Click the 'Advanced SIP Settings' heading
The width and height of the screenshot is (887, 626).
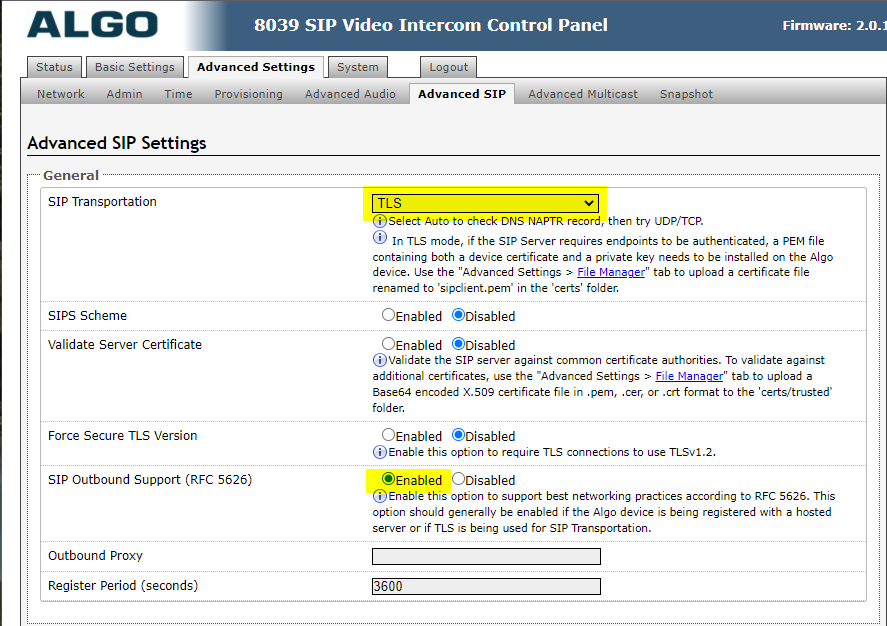117,143
